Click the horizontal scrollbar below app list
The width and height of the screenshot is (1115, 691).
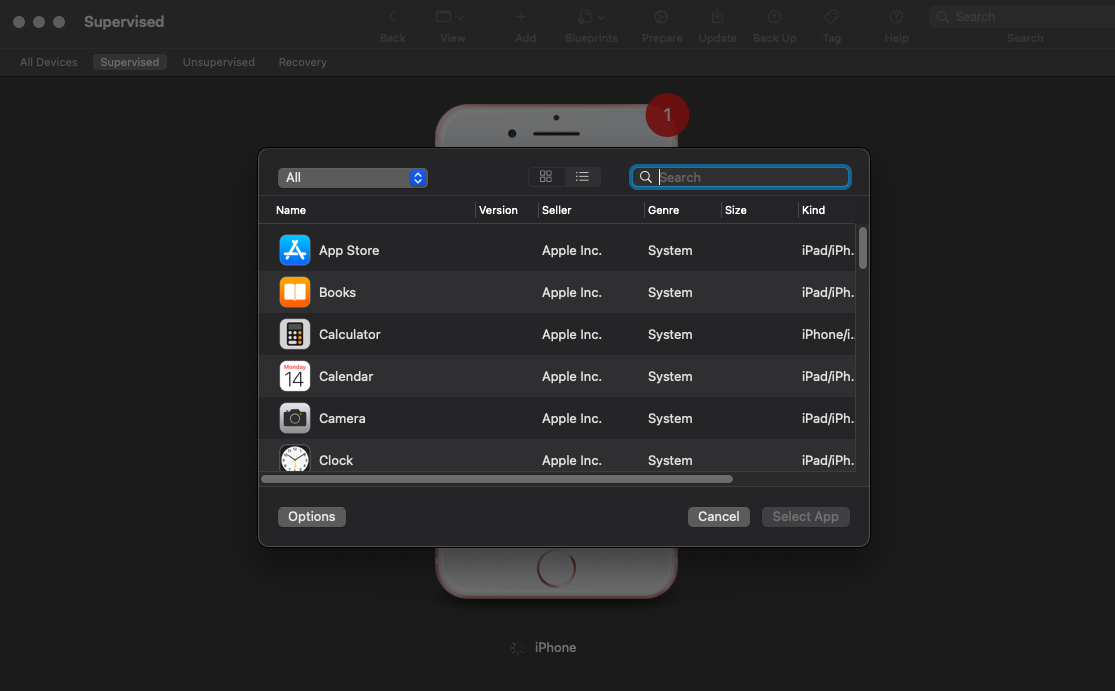tap(497, 479)
